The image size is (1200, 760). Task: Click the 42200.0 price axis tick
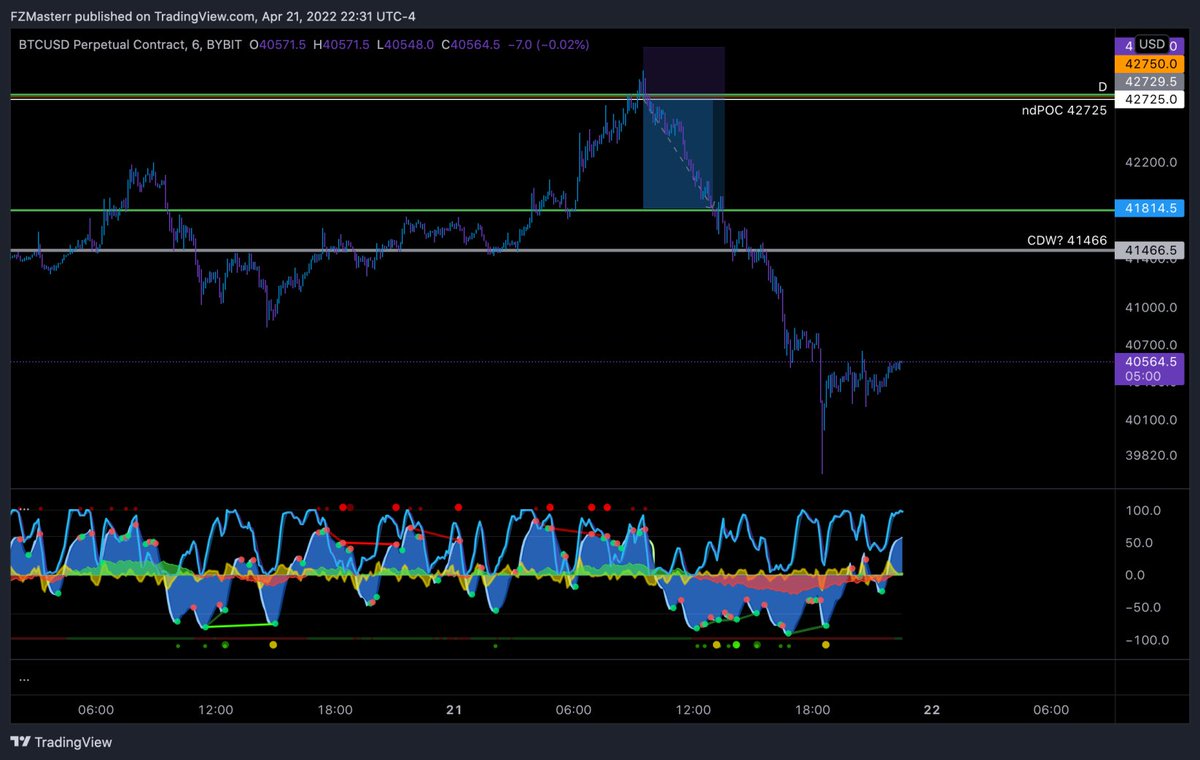1149,162
